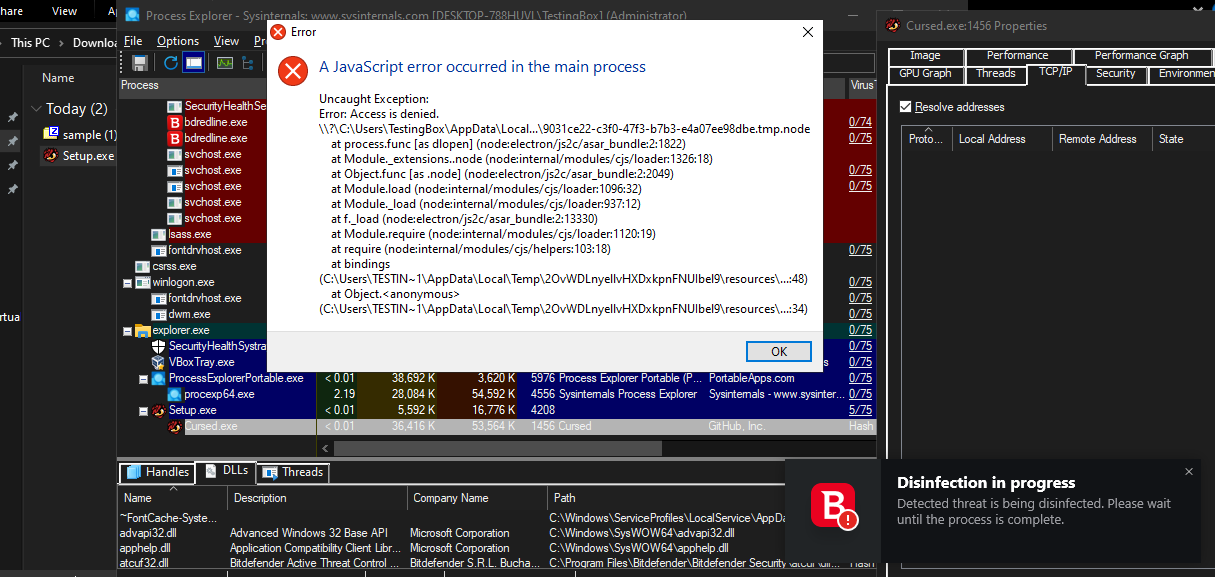This screenshot has height=577, width=1215.
Task: Close the Error dialog with the X button
Action: tap(807, 32)
